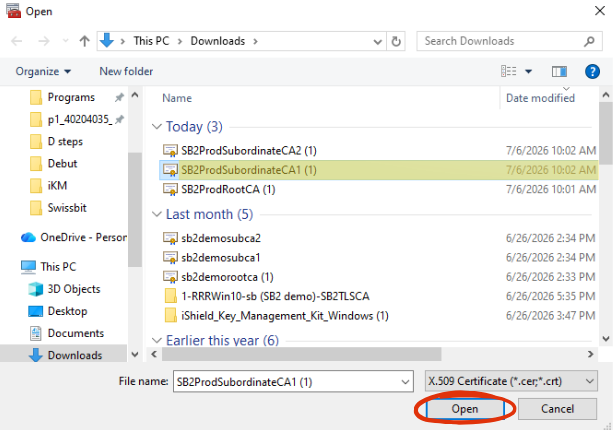
Task: Click the Forward navigation arrow
Action: tap(44, 41)
